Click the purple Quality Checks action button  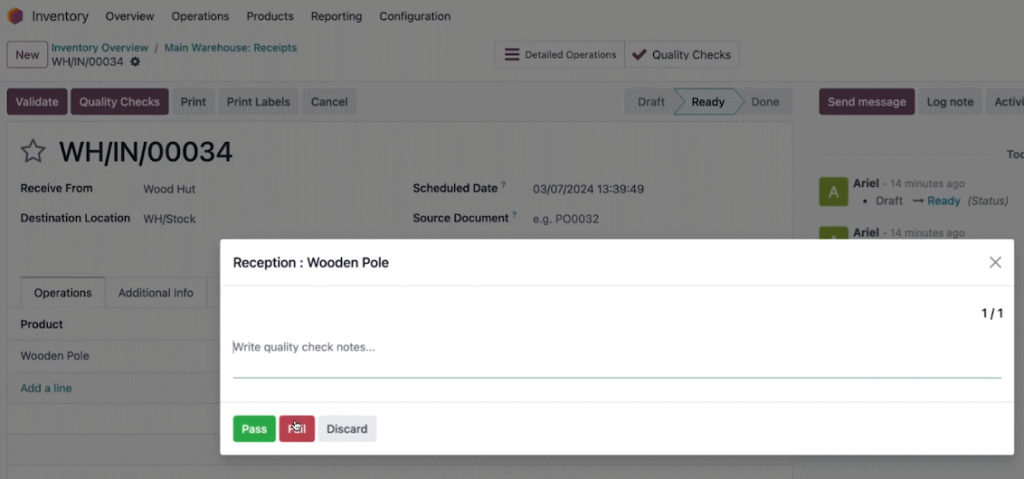120,102
